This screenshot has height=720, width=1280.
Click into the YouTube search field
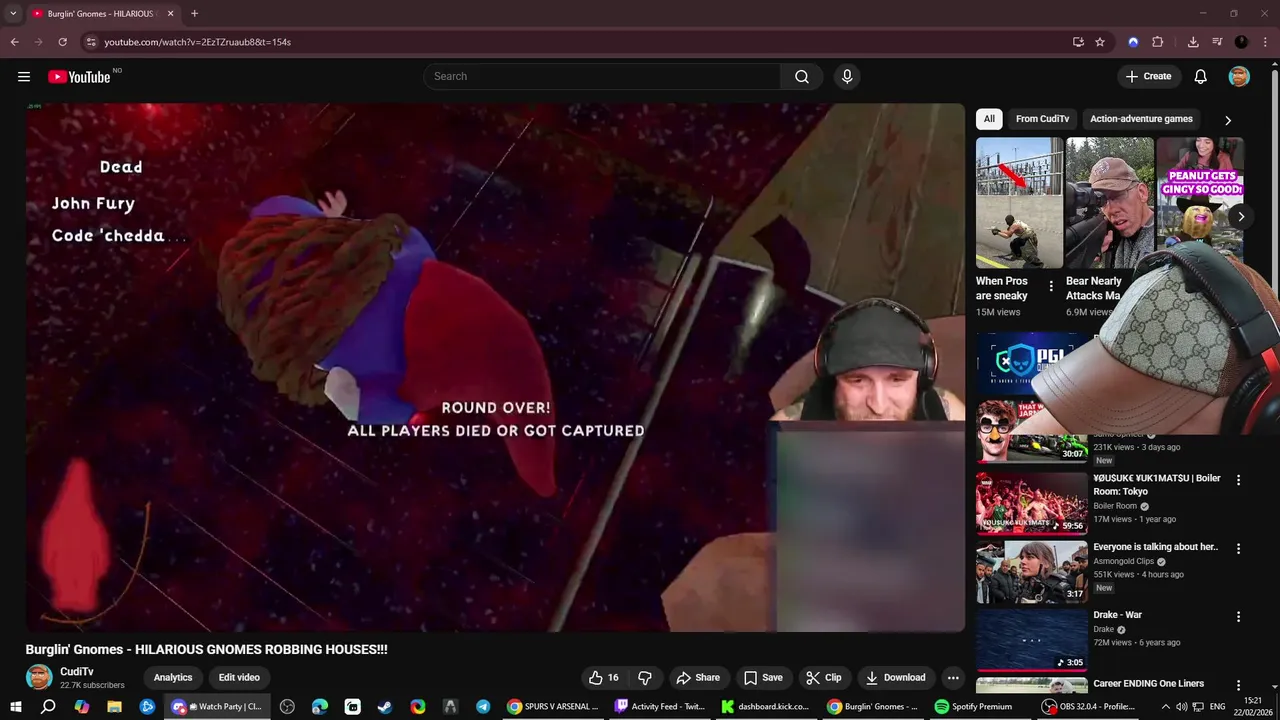(602, 77)
